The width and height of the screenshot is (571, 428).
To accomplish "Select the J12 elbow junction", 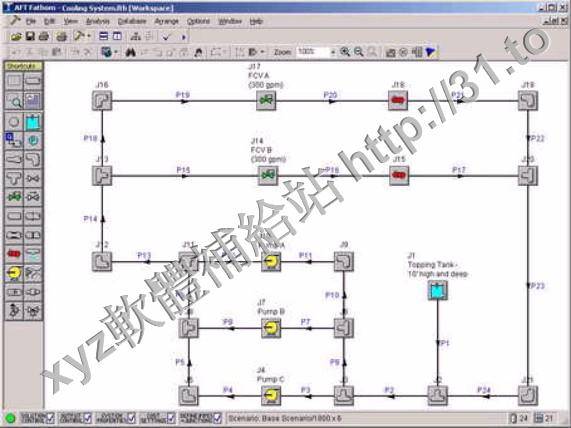I will (x=102, y=262).
